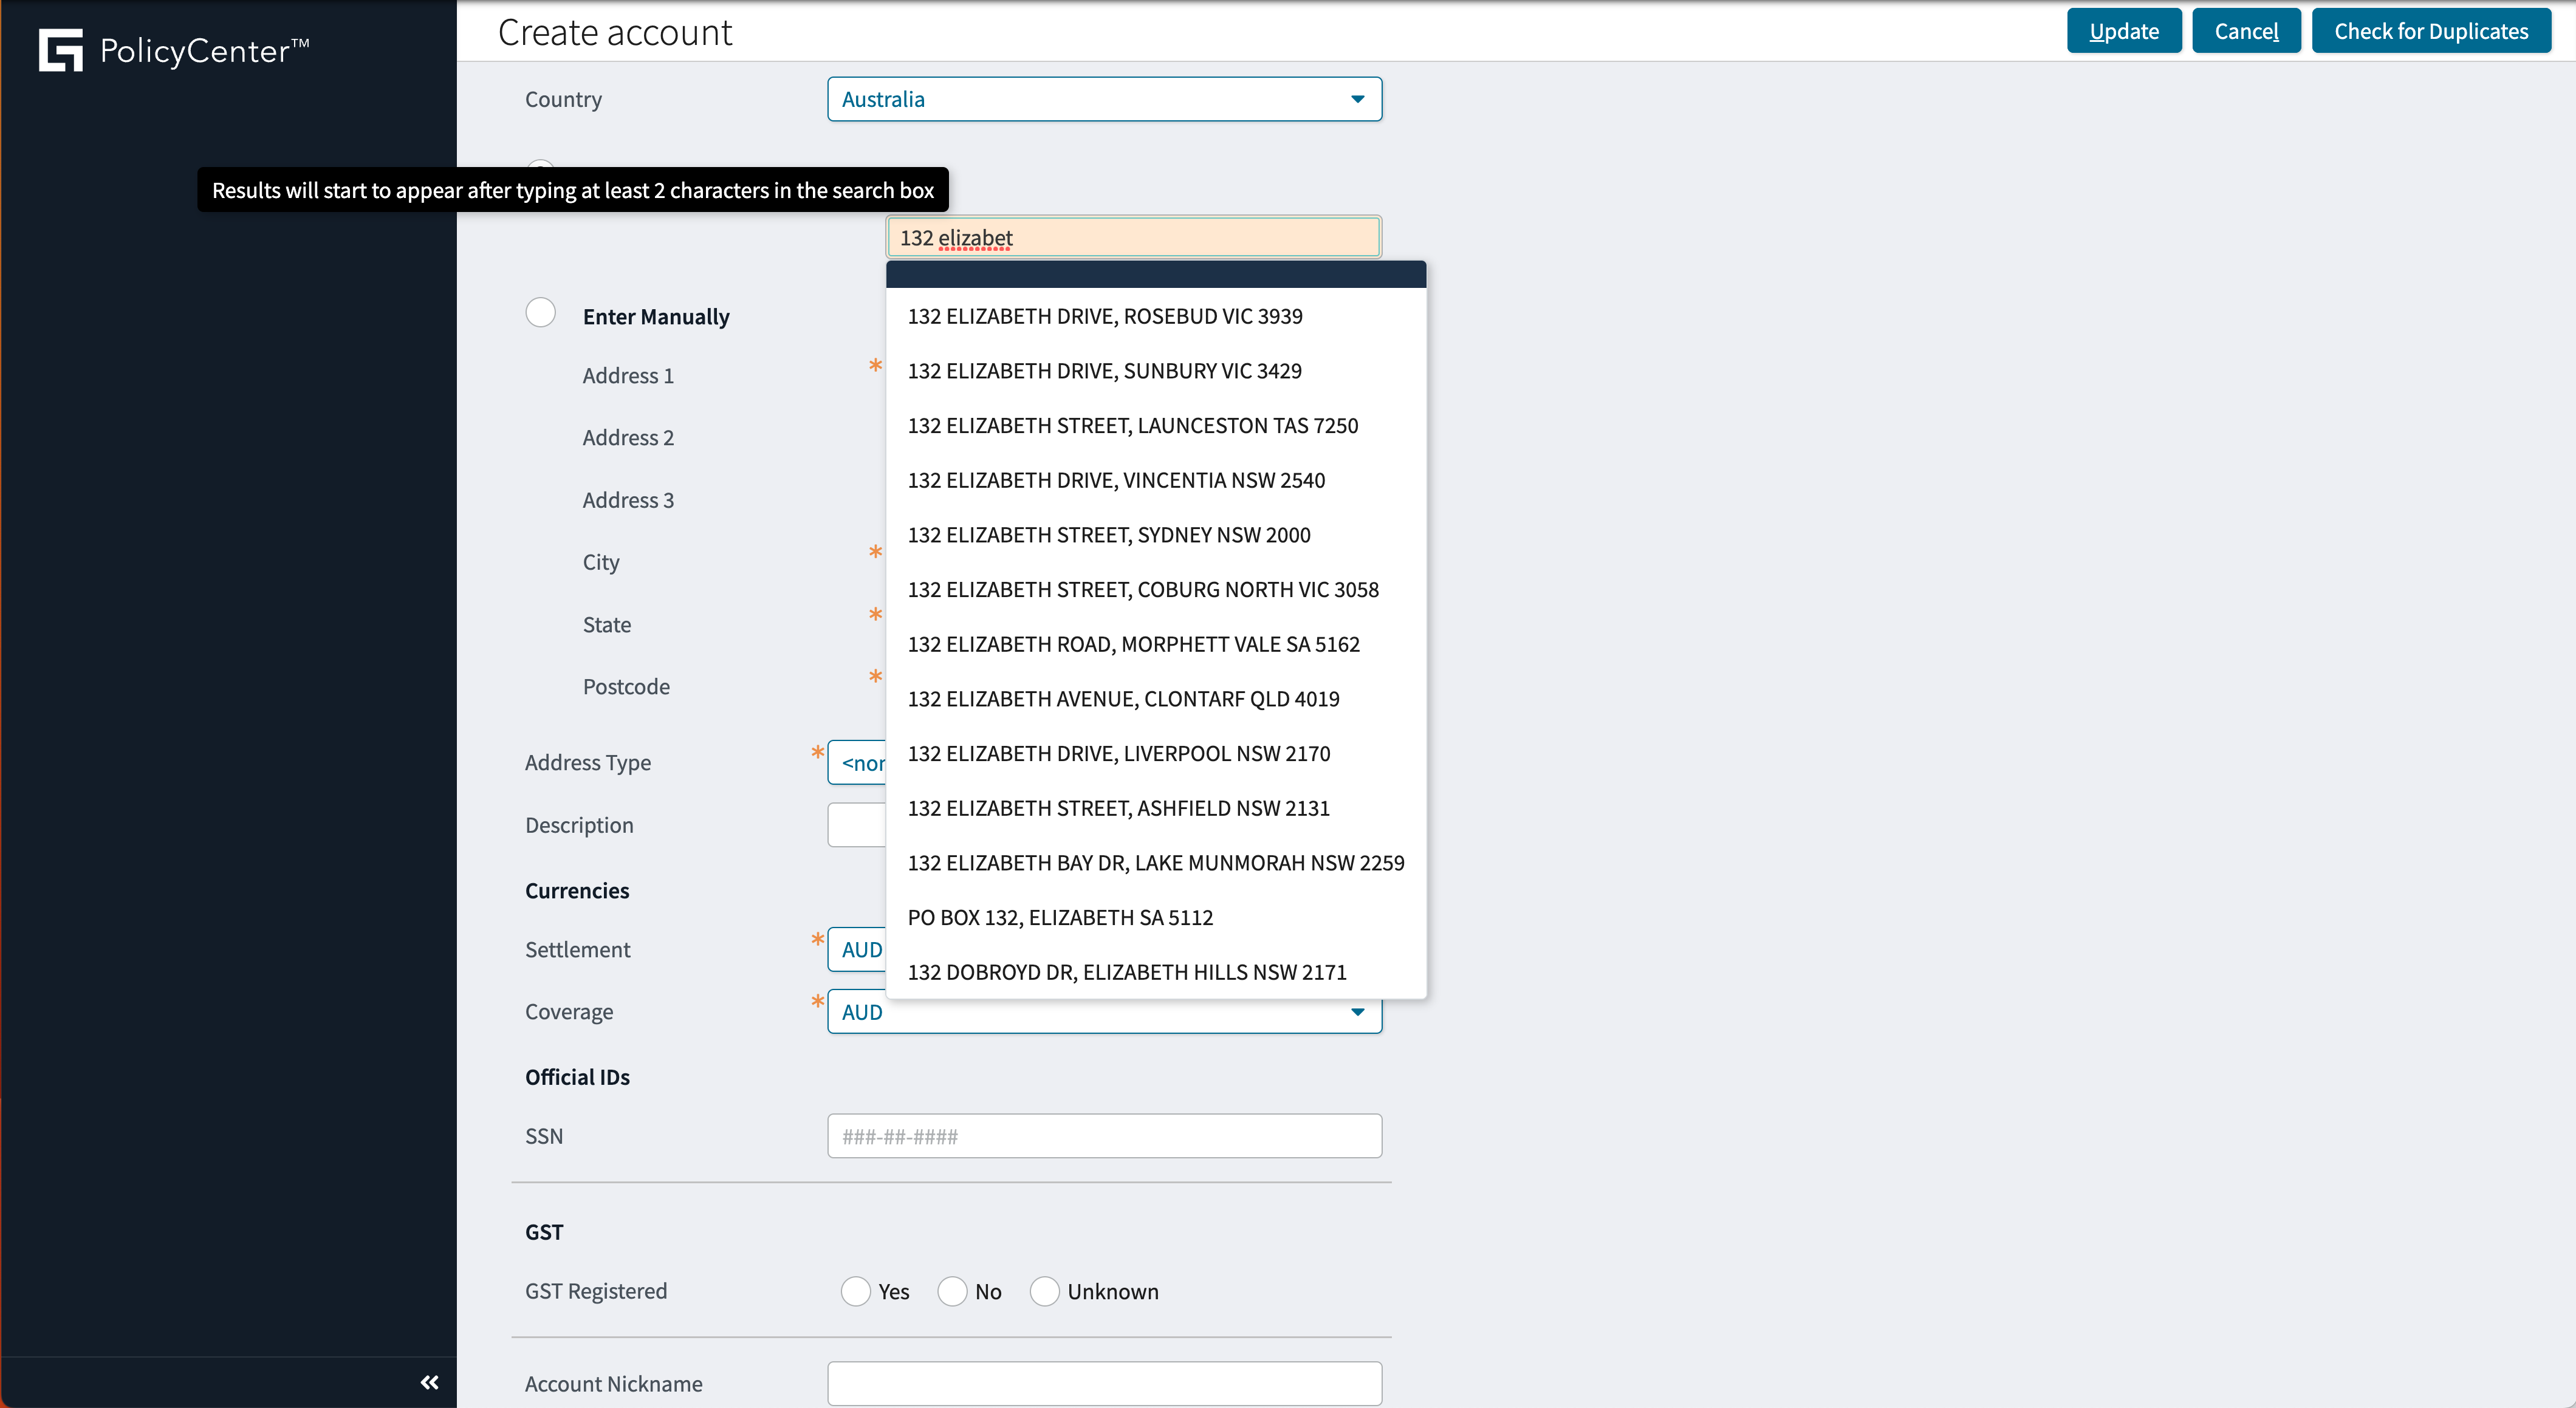
Task: Pick 132 Elizabeth Street, Sydney NSW 2000
Action: (x=1108, y=535)
